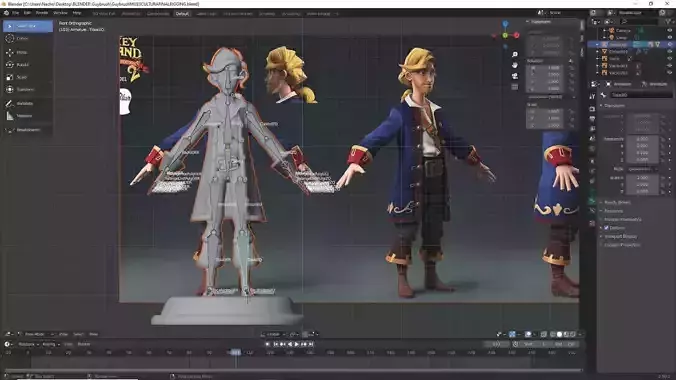Click the timeline current frame playhead
This screenshot has width=676, height=380.
click(235, 352)
